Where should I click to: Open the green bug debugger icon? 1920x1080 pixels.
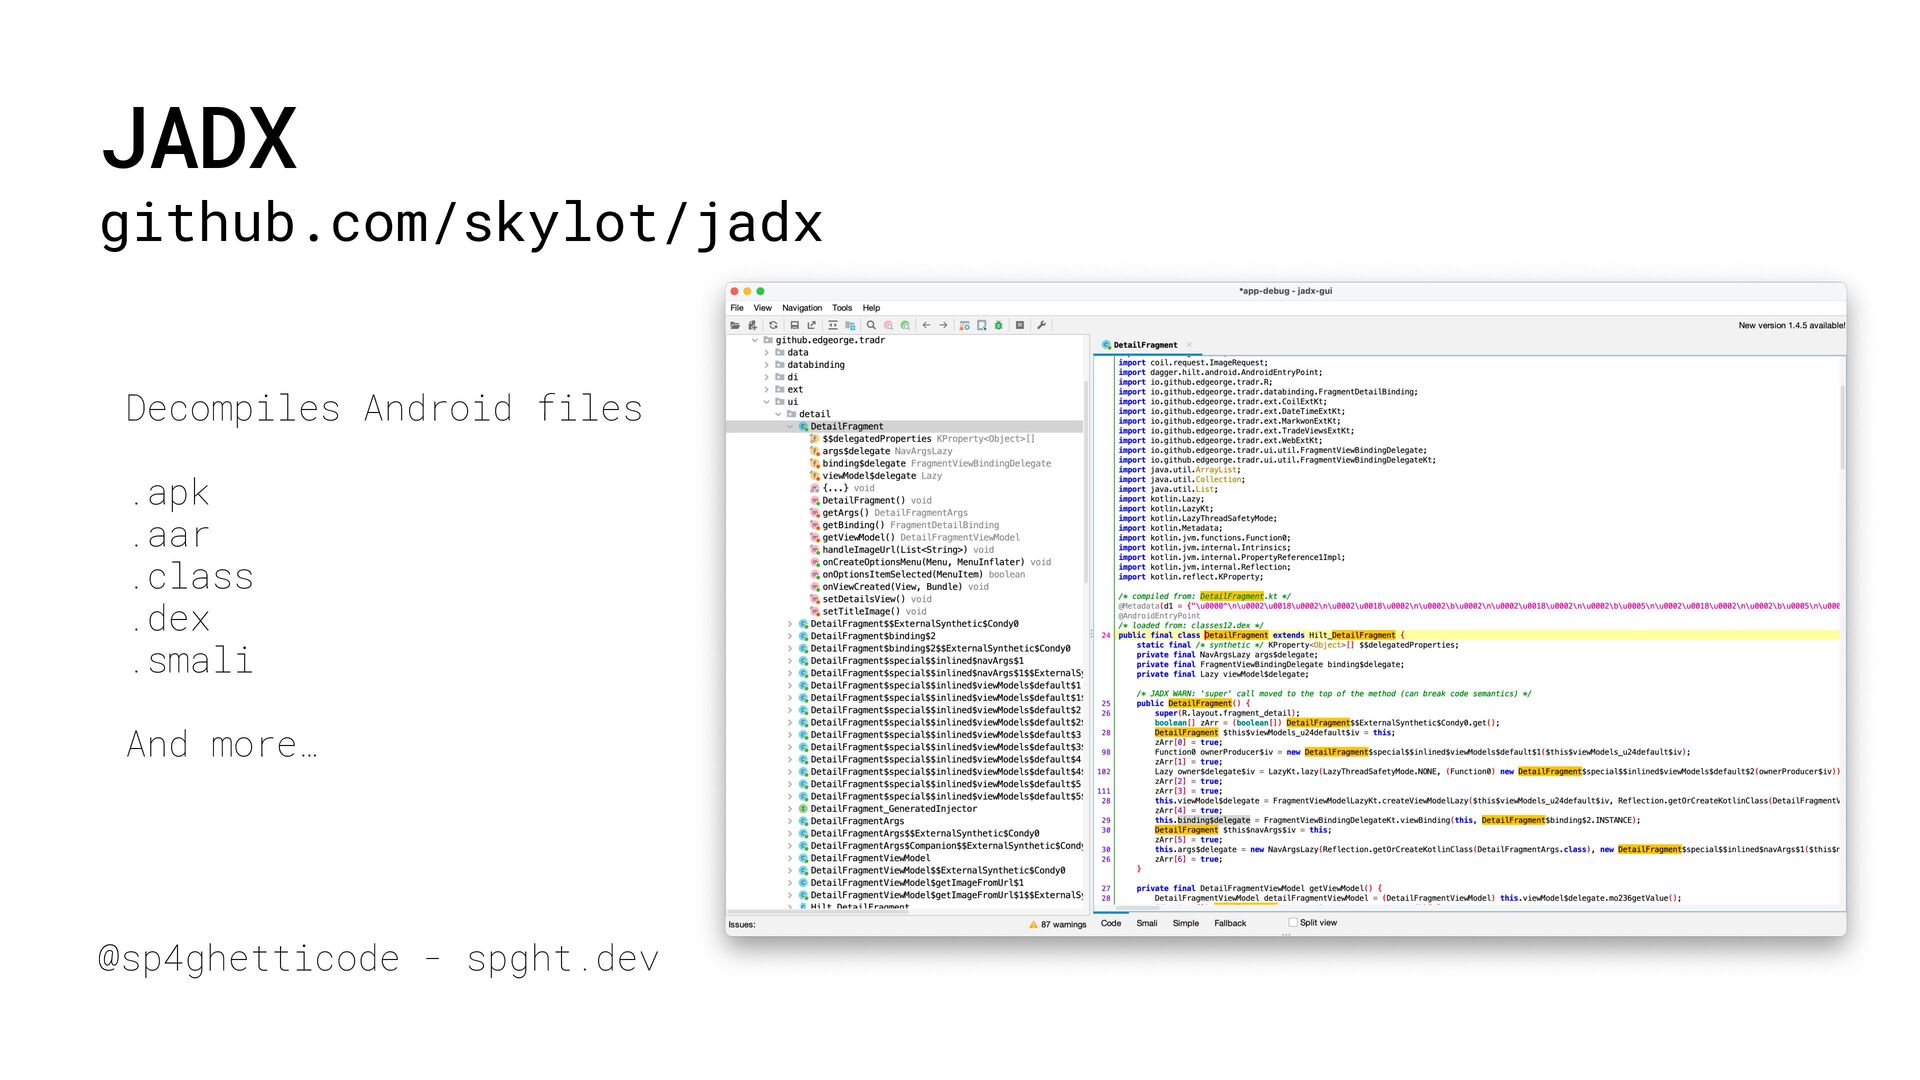pyautogui.click(x=998, y=325)
